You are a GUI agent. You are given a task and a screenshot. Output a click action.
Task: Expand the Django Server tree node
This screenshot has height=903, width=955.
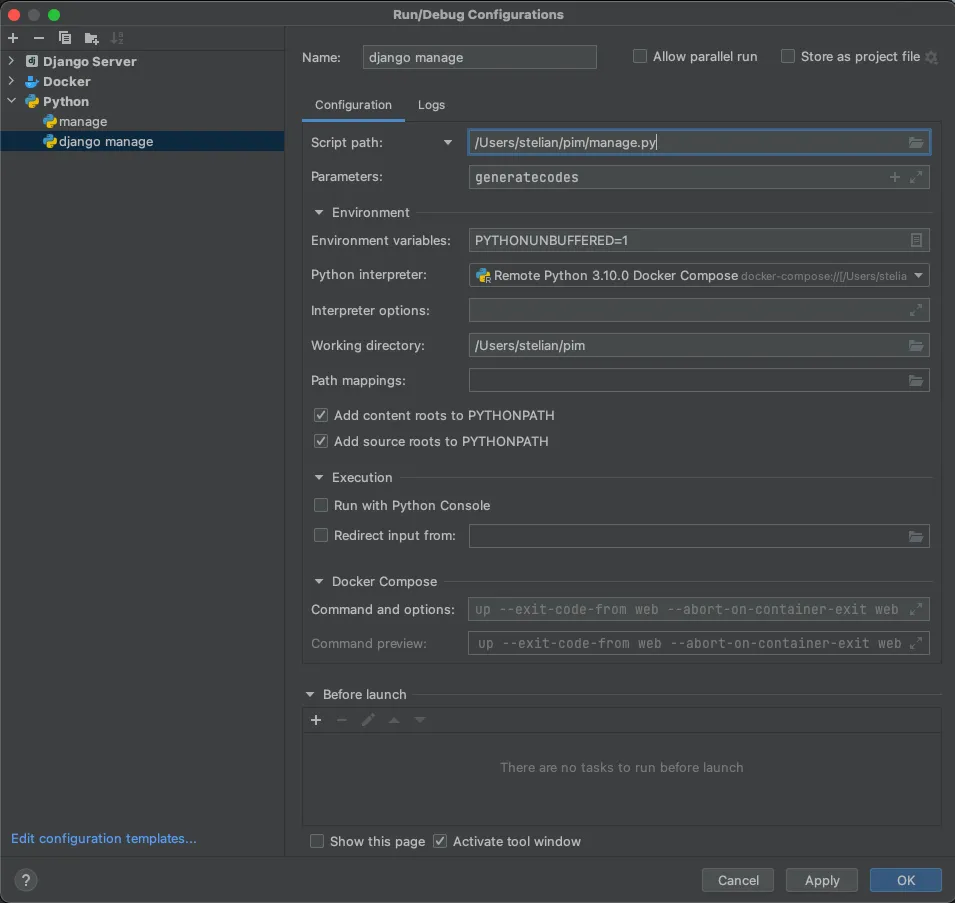pos(11,61)
